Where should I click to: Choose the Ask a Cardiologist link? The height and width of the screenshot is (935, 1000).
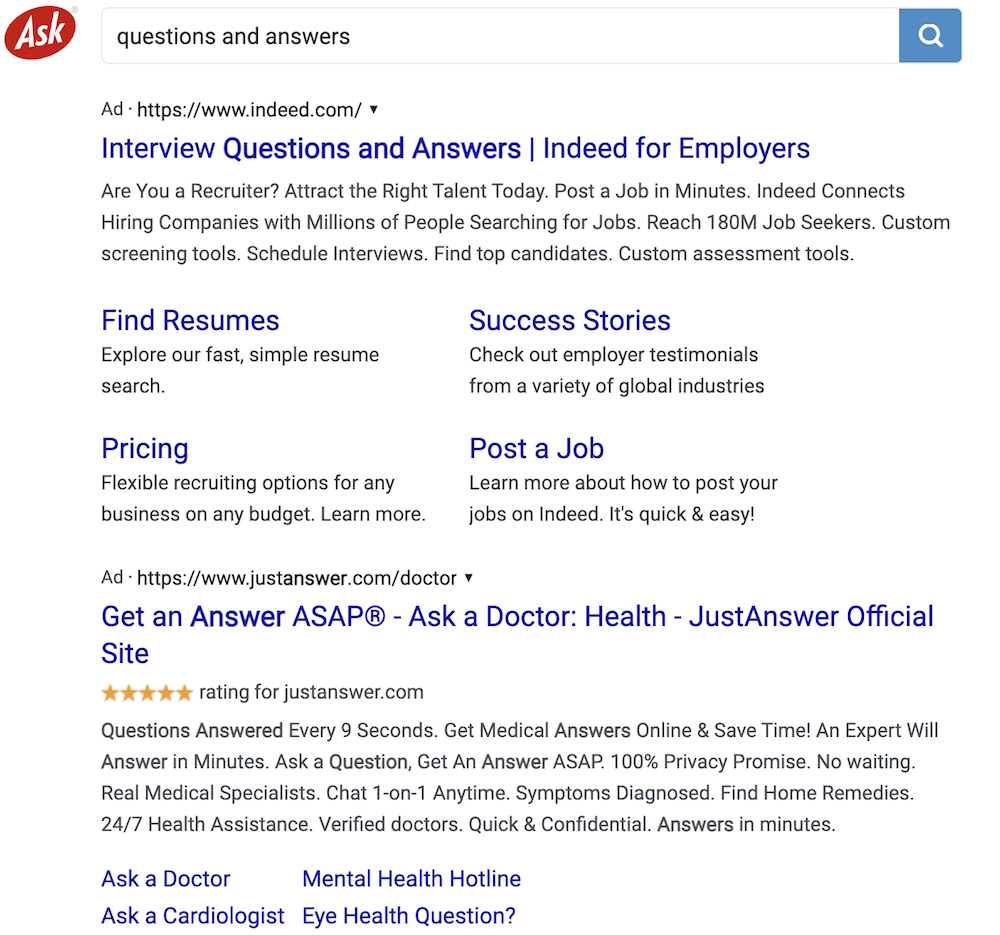click(193, 916)
